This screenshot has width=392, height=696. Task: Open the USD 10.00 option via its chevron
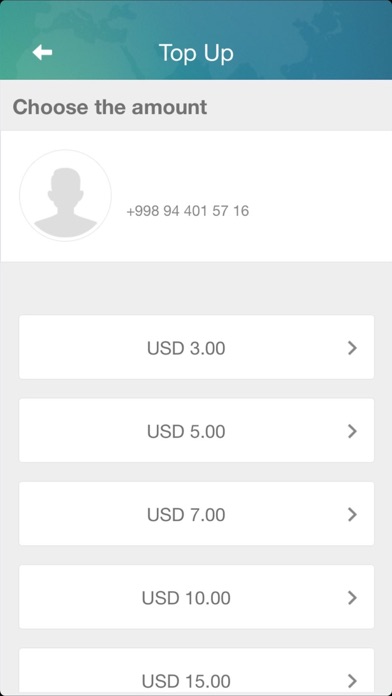point(352,598)
